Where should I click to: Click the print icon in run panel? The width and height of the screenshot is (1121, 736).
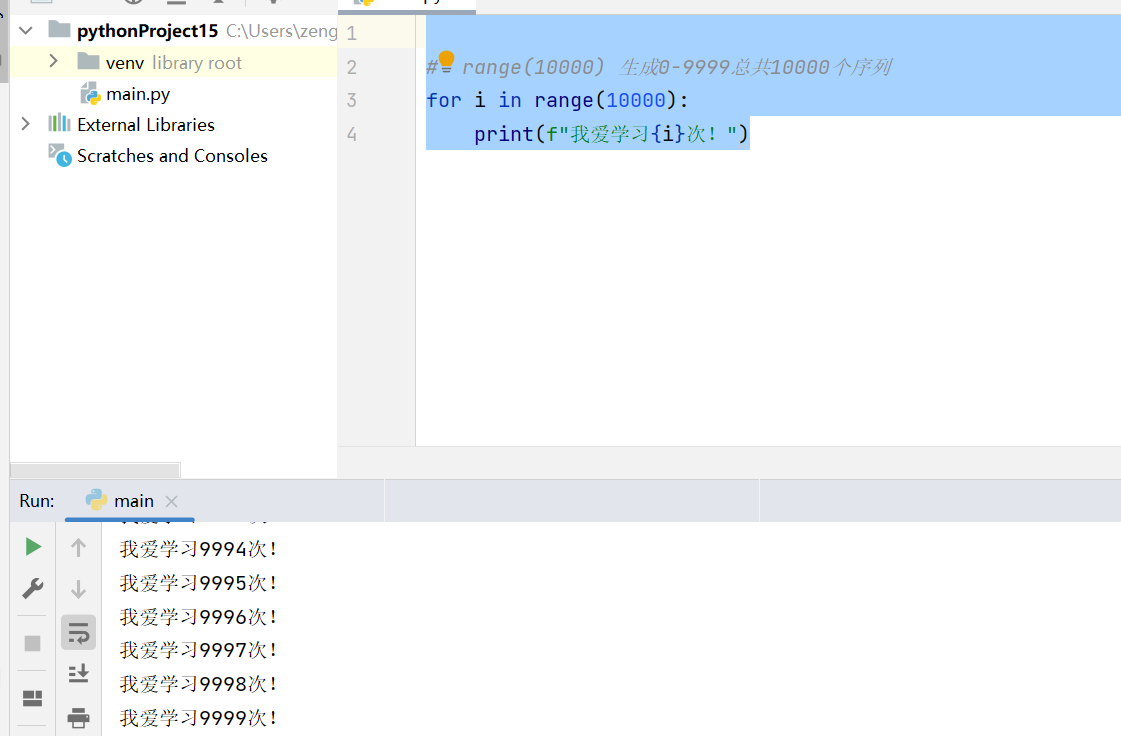pos(79,717)
